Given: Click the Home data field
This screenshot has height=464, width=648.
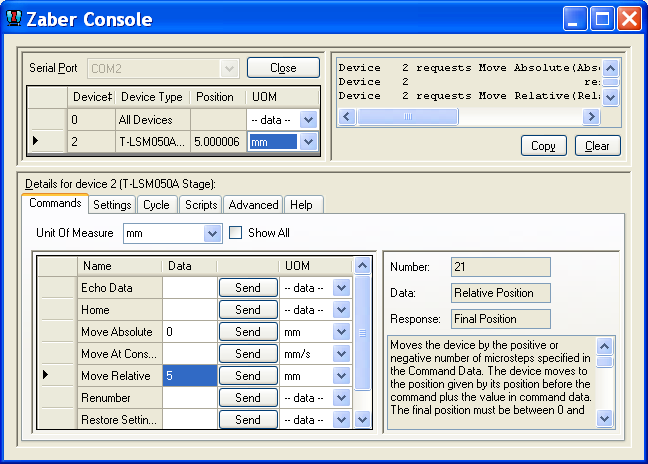Looking at the screenshot, I should pos(190,310).
